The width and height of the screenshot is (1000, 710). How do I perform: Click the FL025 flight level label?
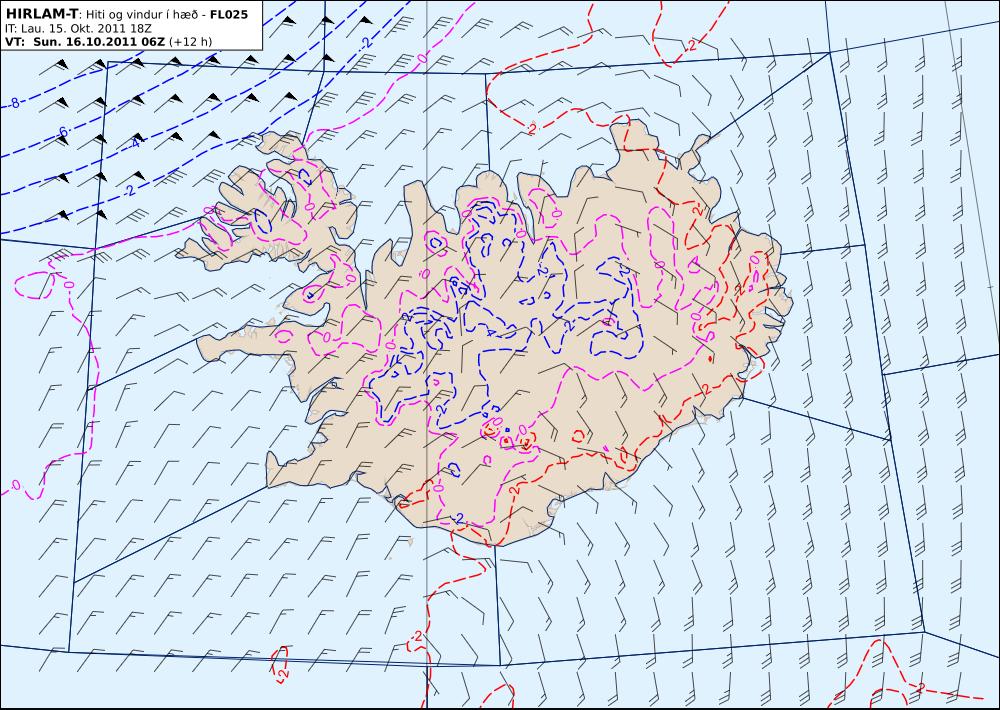pyautogui.click(x=228, y=14)
